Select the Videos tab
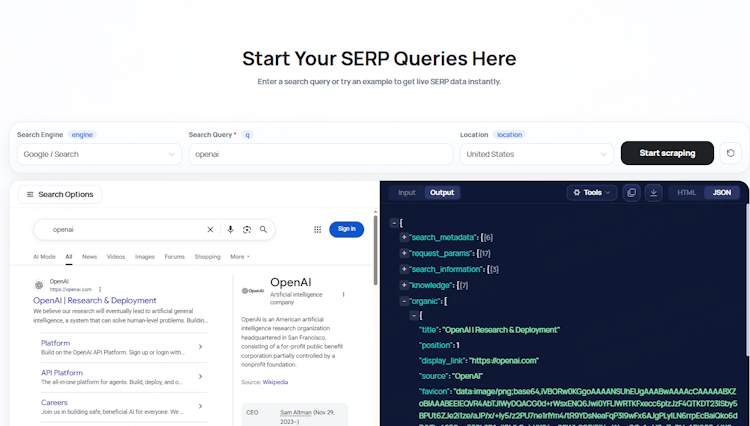 click(x=116, y=257)
